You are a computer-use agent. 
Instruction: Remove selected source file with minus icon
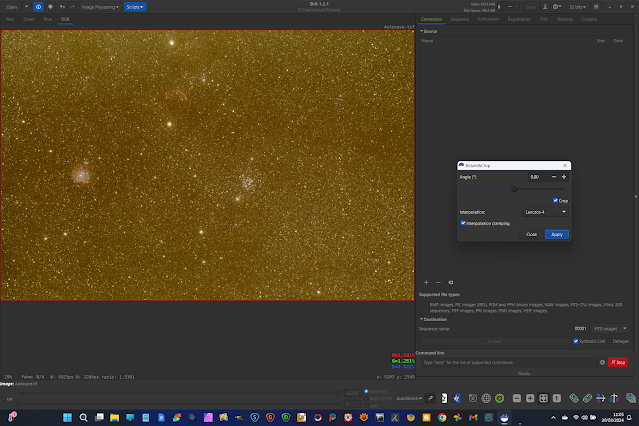tap(438, 282)
